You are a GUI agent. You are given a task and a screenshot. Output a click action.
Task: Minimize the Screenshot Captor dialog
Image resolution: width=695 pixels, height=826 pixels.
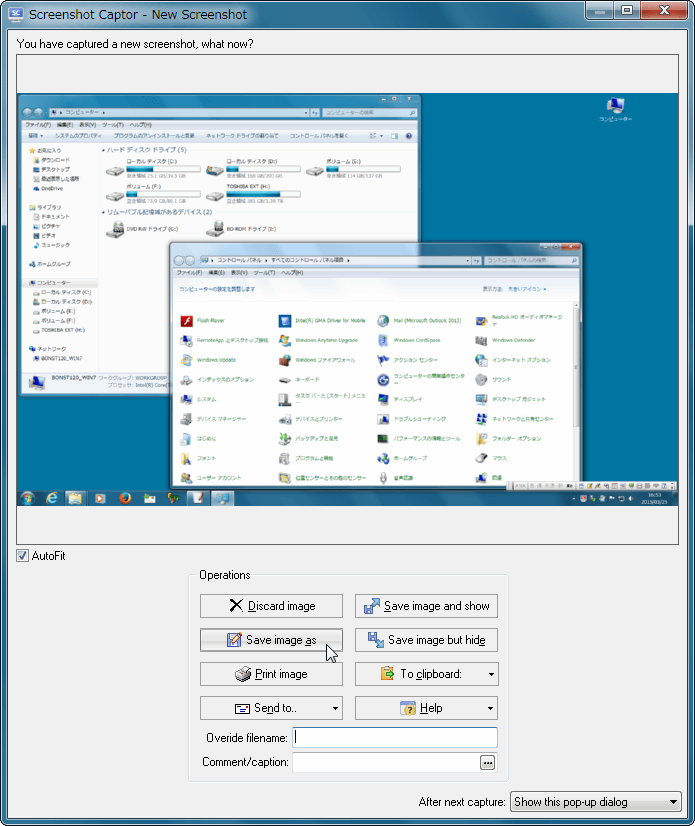[x=599, y=10]
